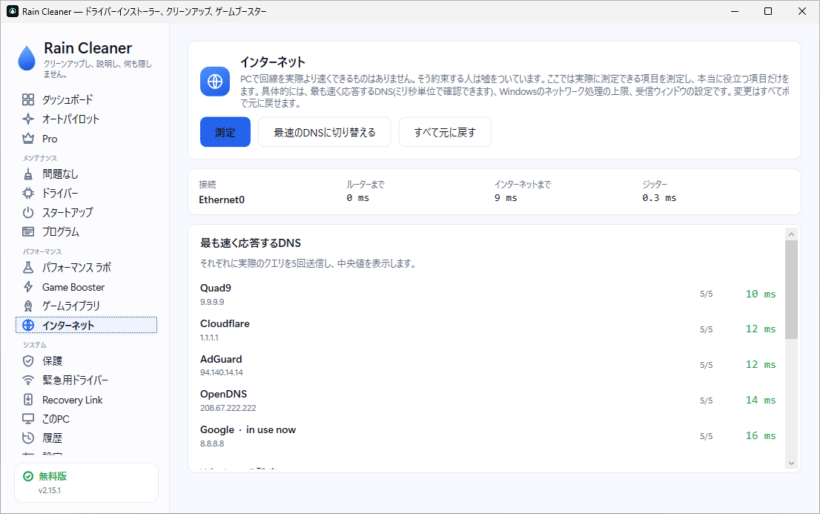The image size is (820, 514).
Task: Select the スタートアップ power icon
Action: pyautogui.click(x=28, y=212)
